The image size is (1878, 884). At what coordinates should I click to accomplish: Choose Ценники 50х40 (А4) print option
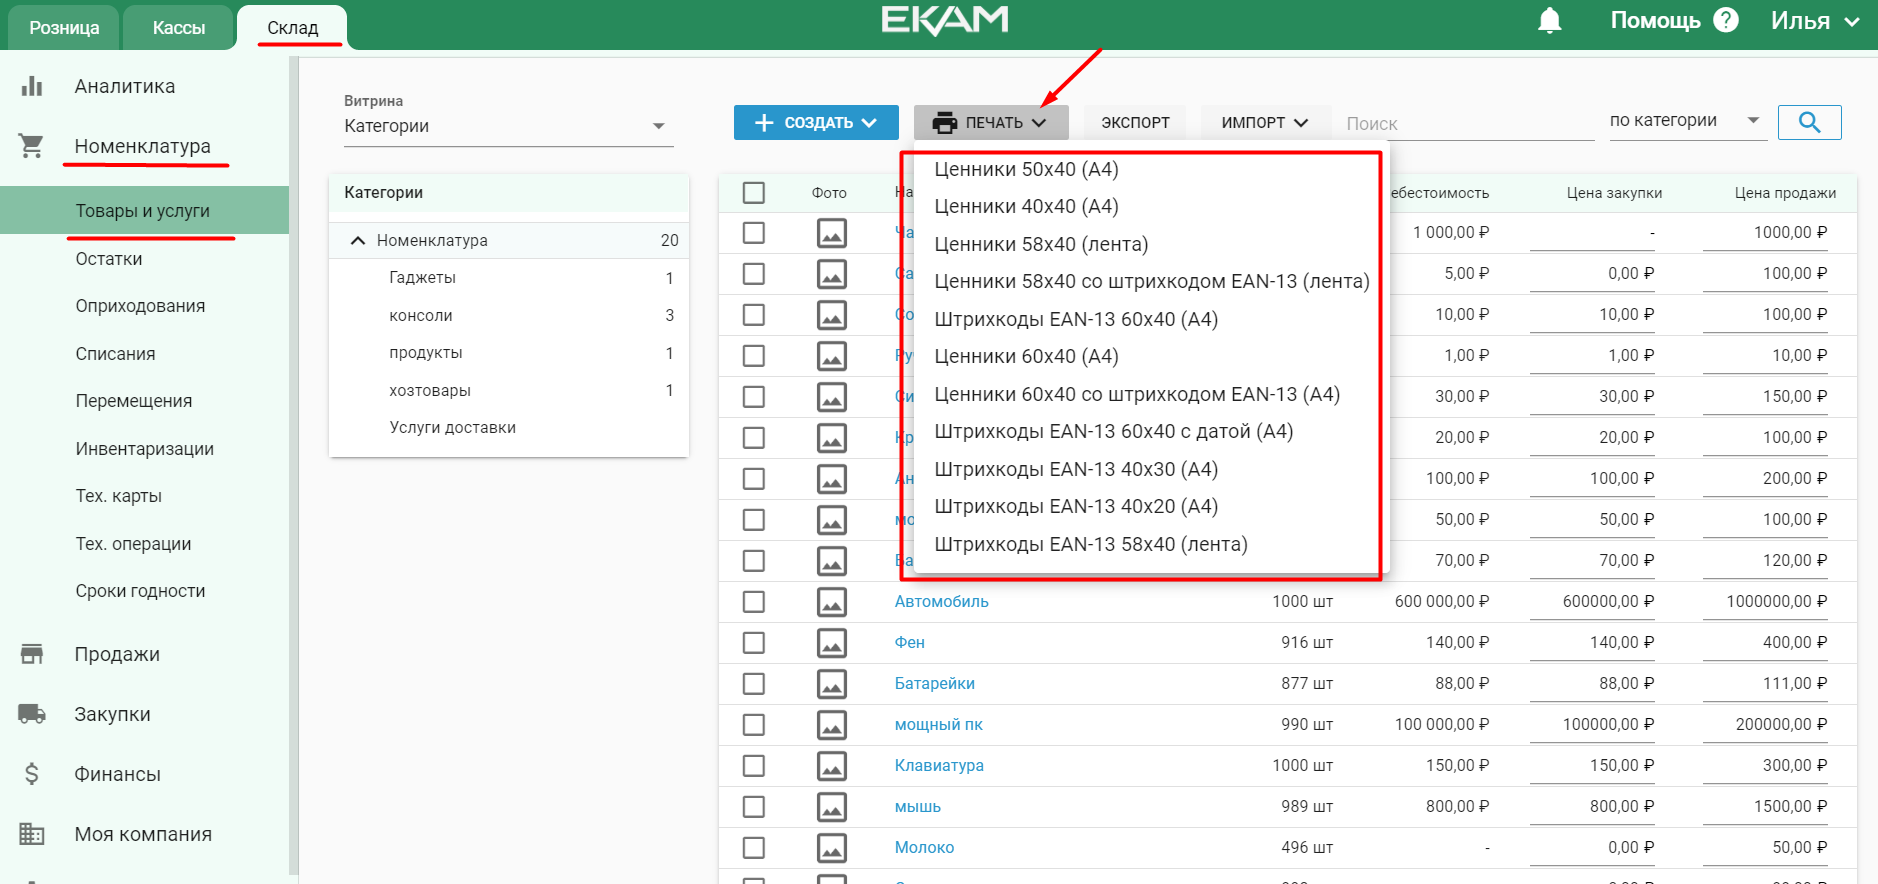point(1026,169)
